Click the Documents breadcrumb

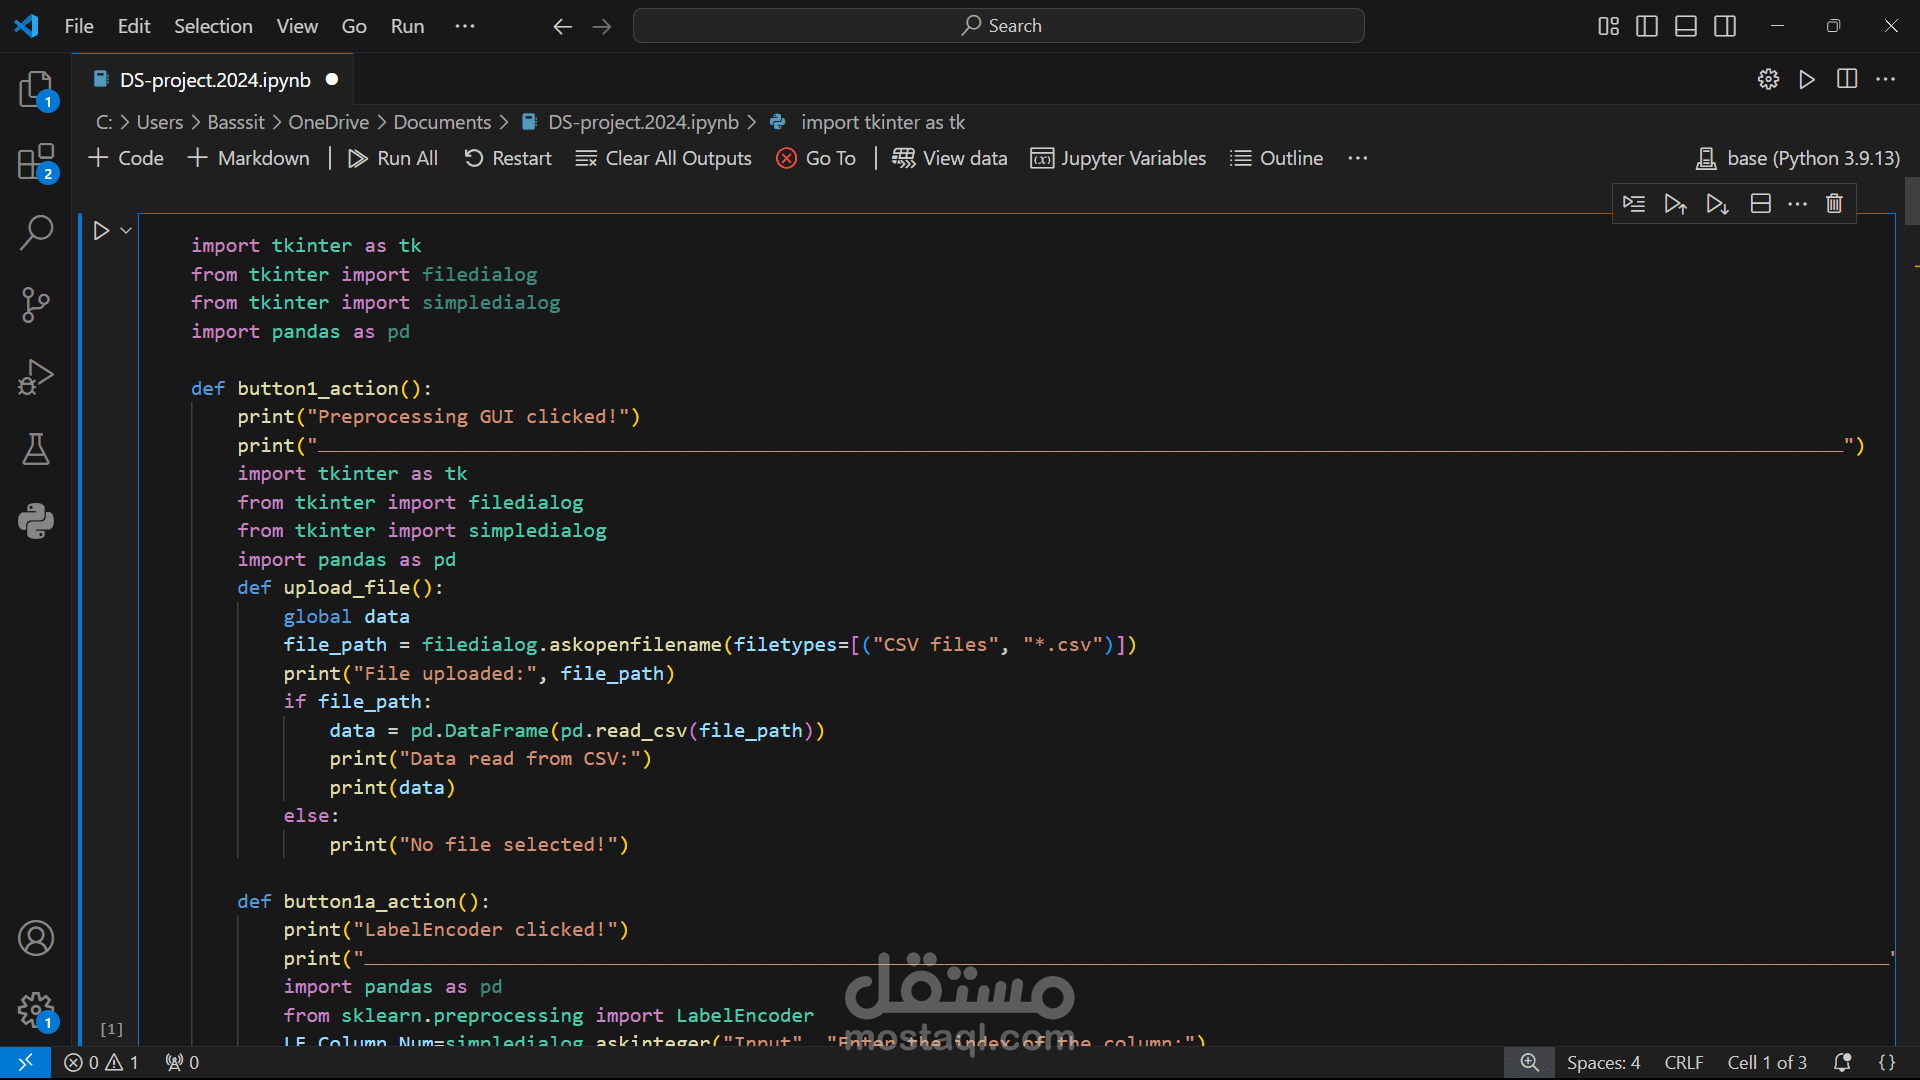[x=442, y=122]
